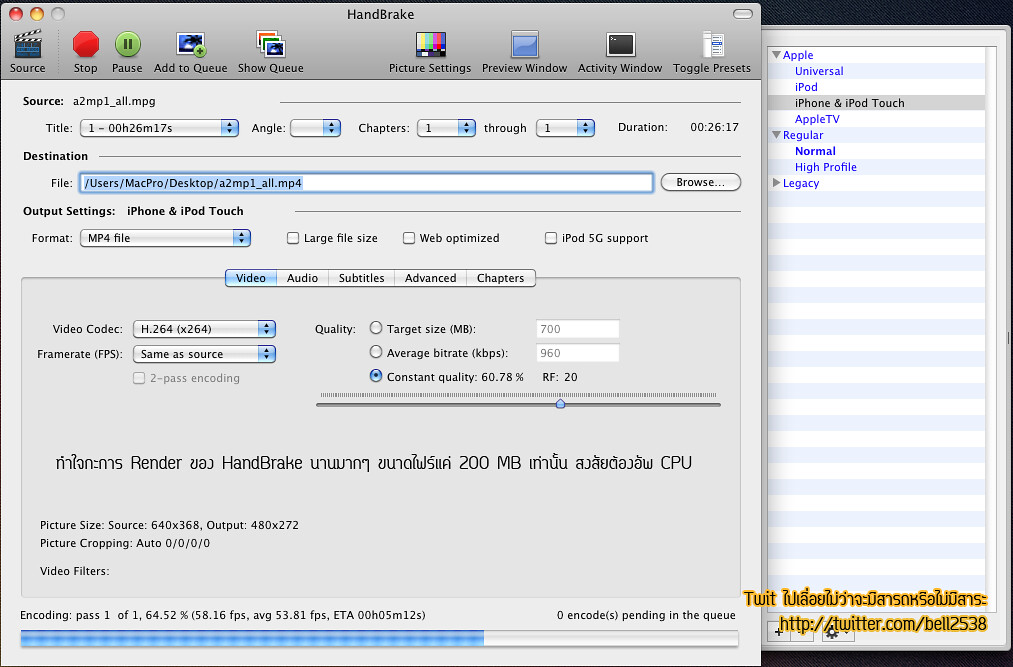Open the Framerate (FPS) dropdown
The height and width of the screenshot is (667, 1013).
click(x=204, y=354)
